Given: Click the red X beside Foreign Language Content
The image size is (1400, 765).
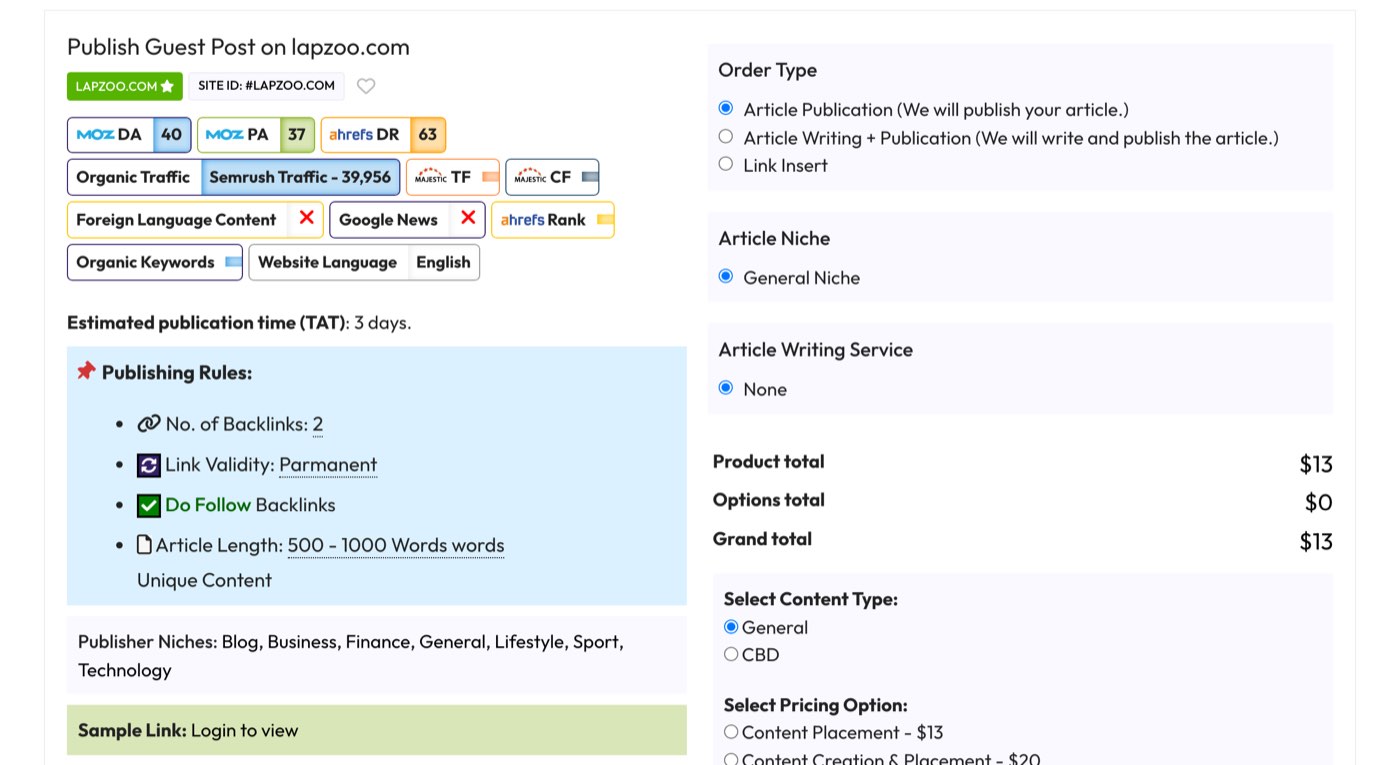Looking at the screenshot, I should [306, 218].
